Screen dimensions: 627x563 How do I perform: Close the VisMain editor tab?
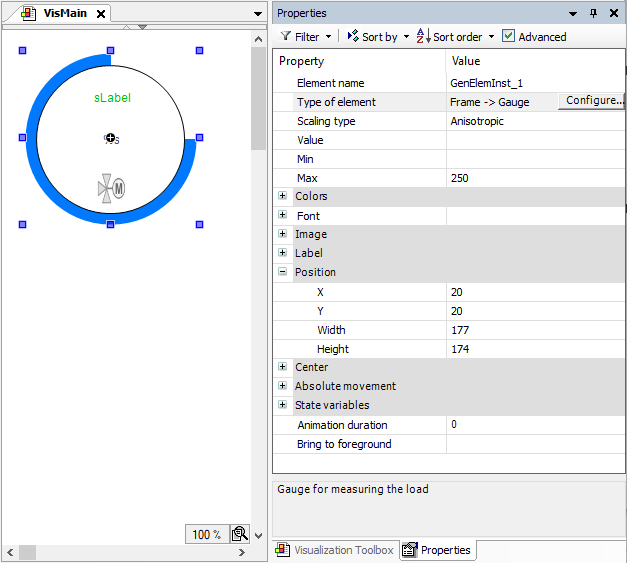(101, 14)
